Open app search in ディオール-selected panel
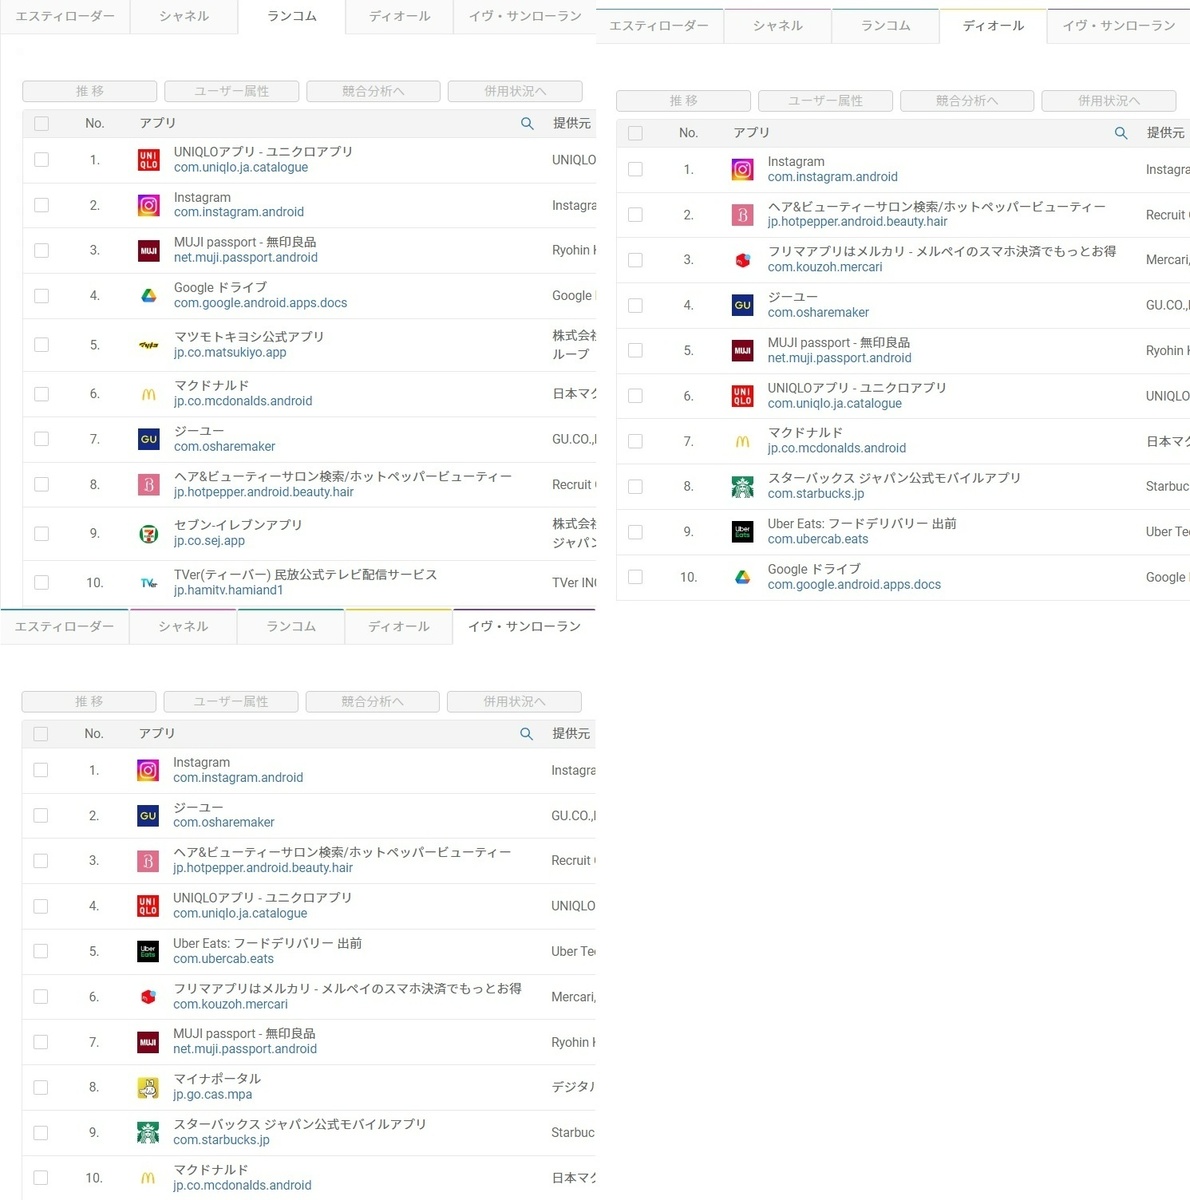Image resolution: width=1190 pixels, height=1200 pixels. click(1121, 133)
